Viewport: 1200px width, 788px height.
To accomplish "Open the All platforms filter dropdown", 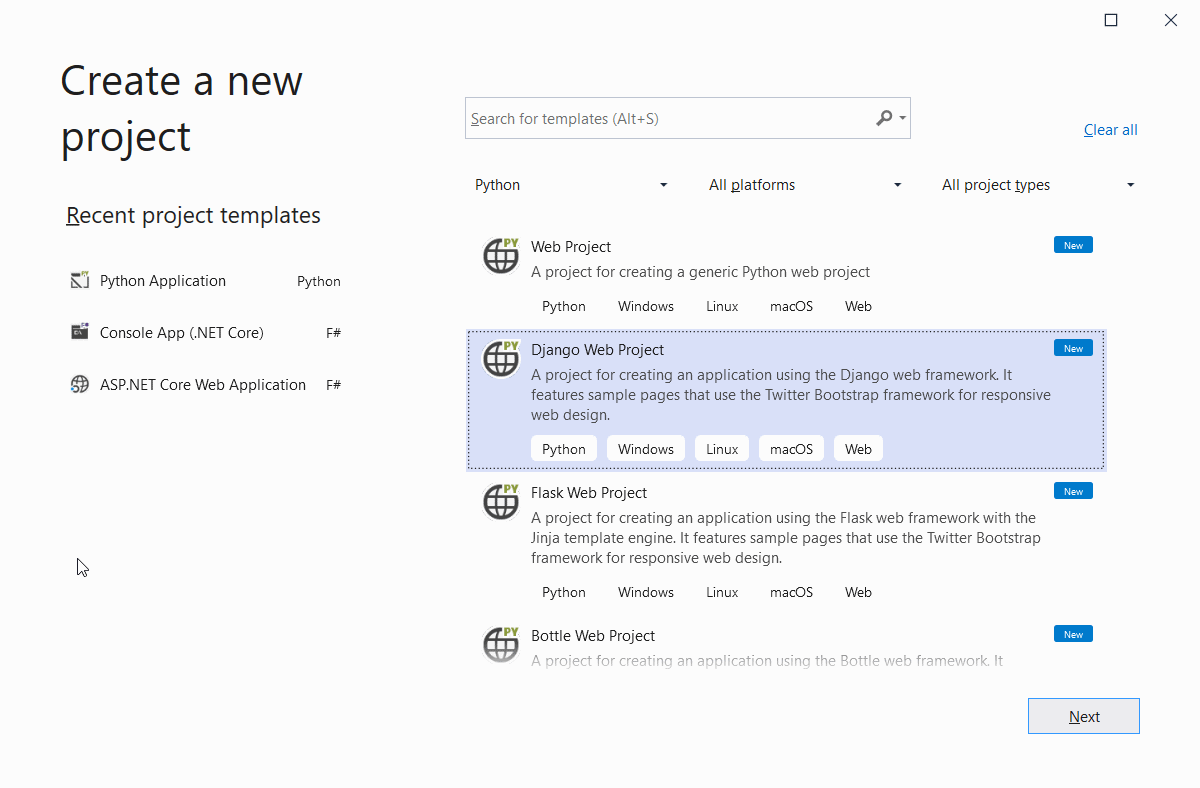I will click(804, 185).
